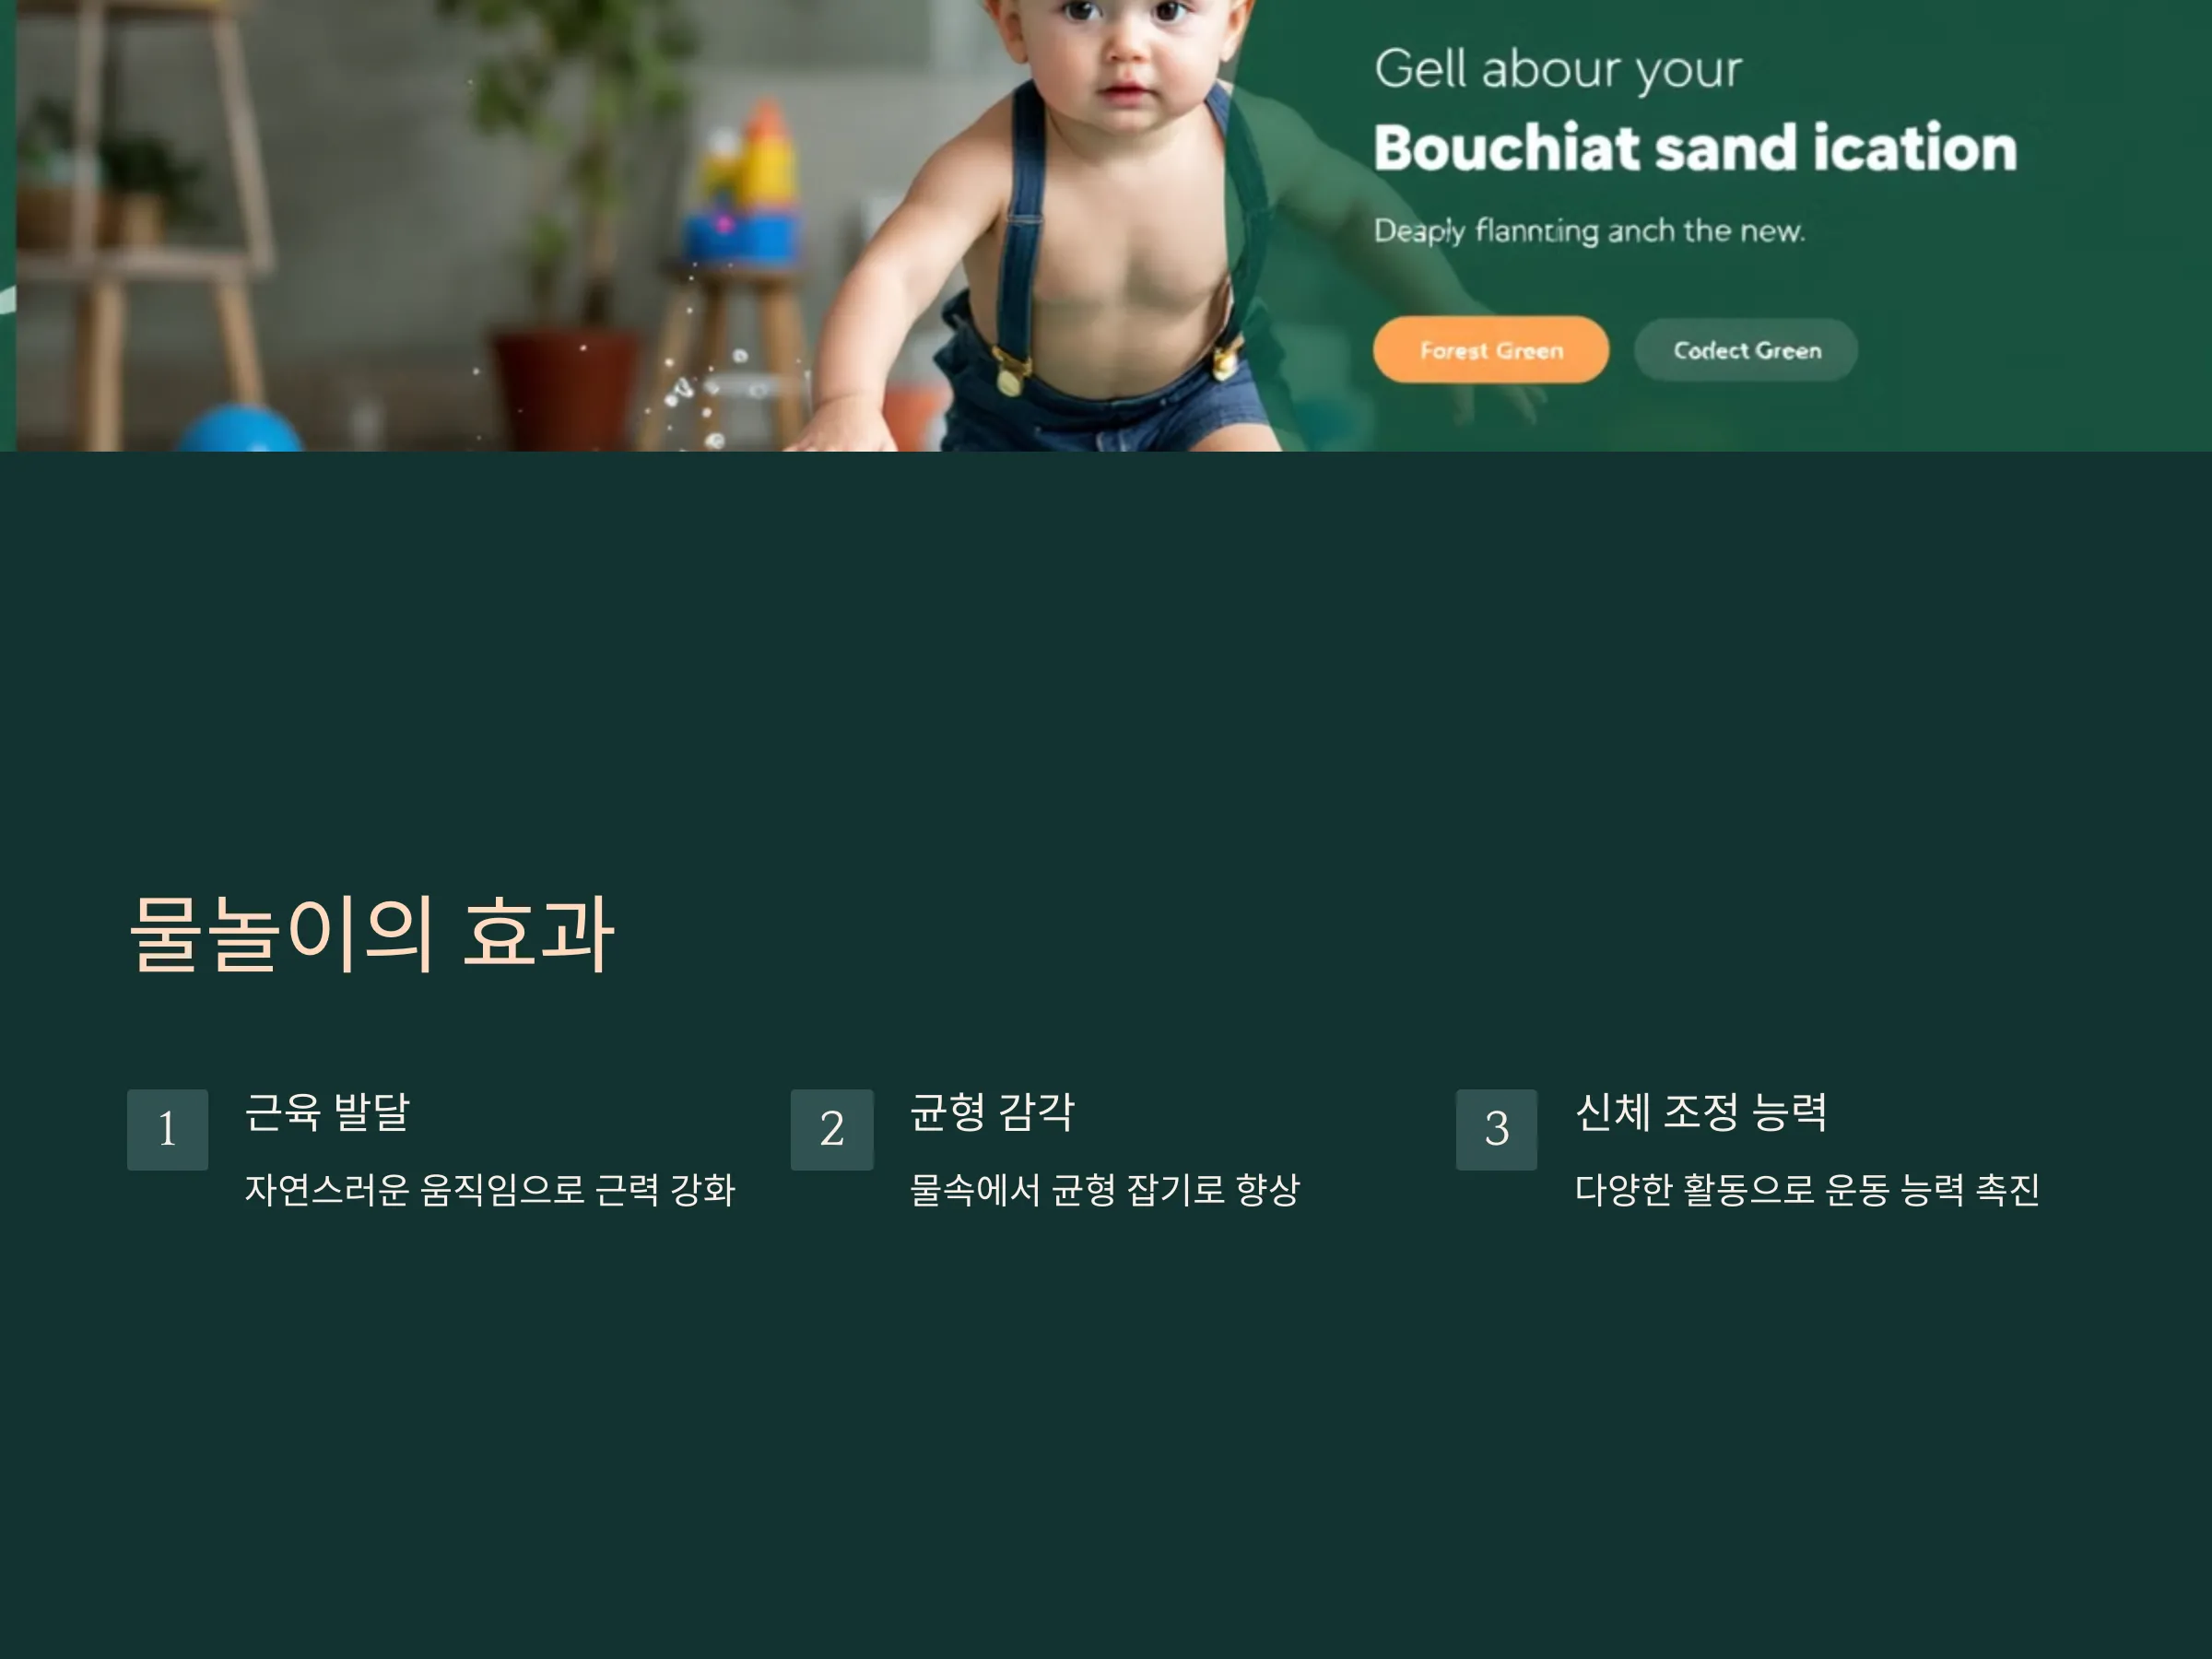Select the 다양한 활동으로 운동 능력 촉진 text
This screenshot has height=1659, width=2212.
[x=1807, y=1189]
